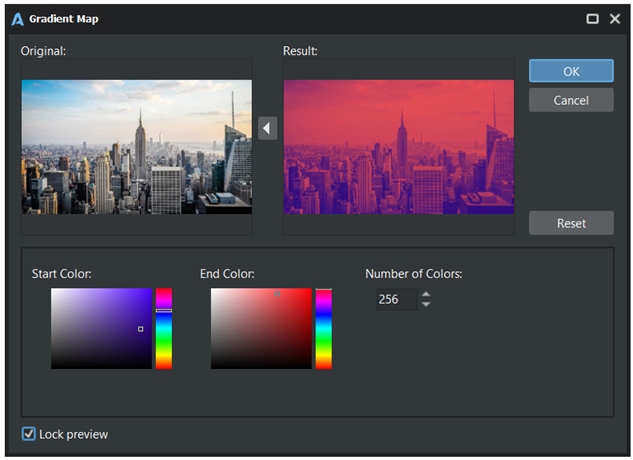Toggle the Lock preview checkbox
Image resolution: width=633 pixels, height=460 pixels.
(29, 434)
